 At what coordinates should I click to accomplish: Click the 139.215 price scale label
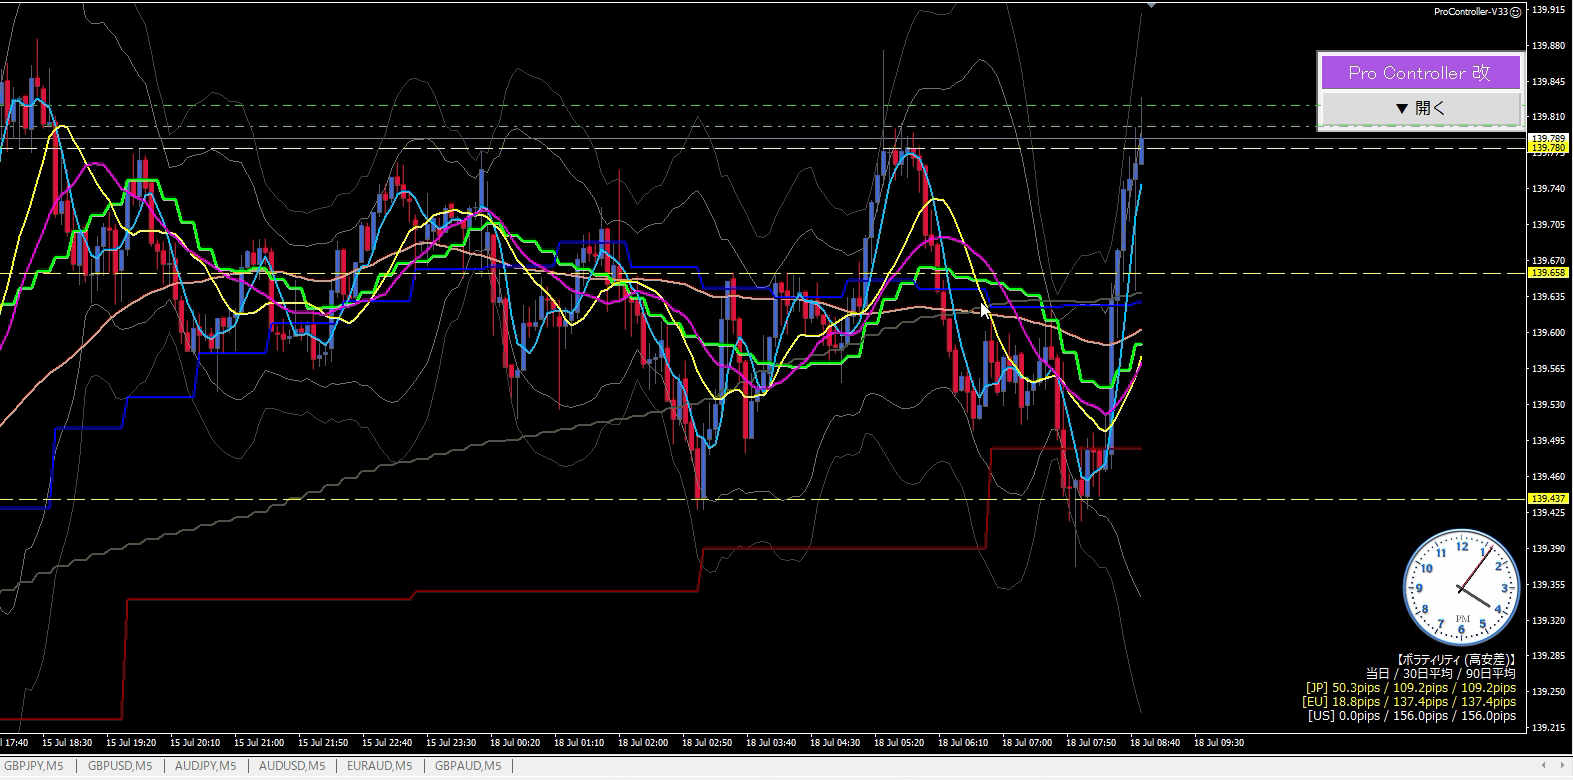click(1549, 728)
